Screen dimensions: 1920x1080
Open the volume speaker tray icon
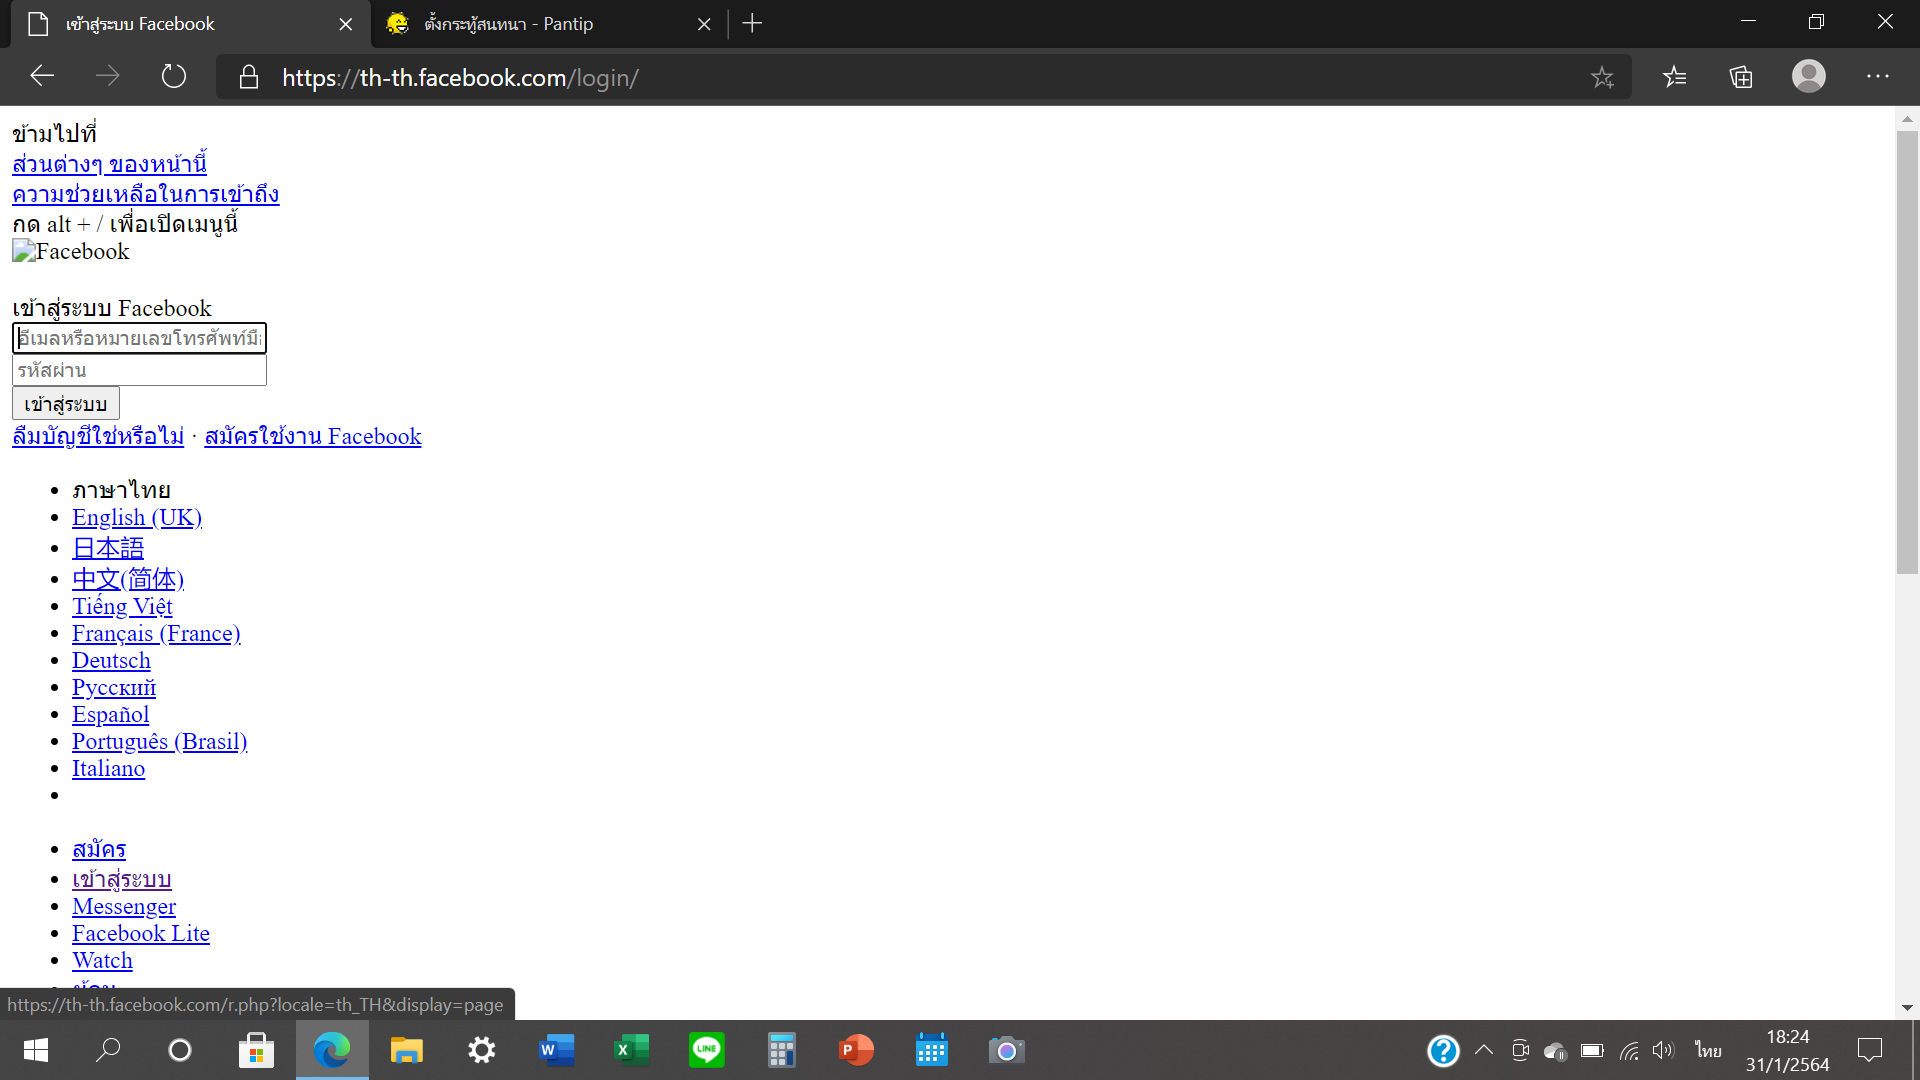(1663, 1050)
